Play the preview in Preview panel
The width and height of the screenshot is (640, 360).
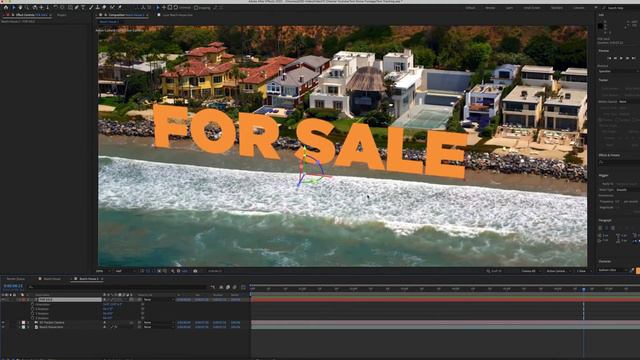pyautogui.click(x=621, y=58)
